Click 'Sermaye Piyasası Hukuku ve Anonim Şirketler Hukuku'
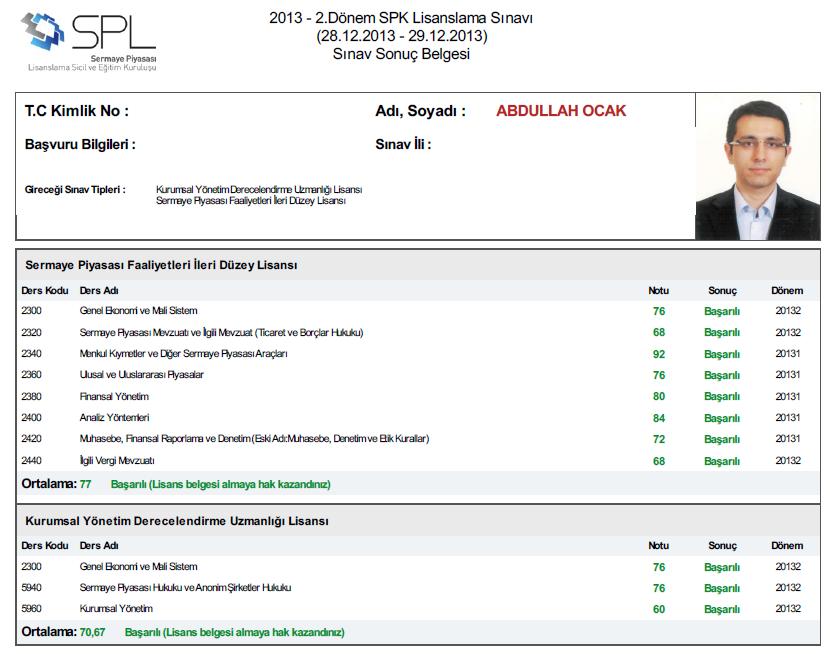Screen dimensions: 830x654 click(x=185, y=587)
